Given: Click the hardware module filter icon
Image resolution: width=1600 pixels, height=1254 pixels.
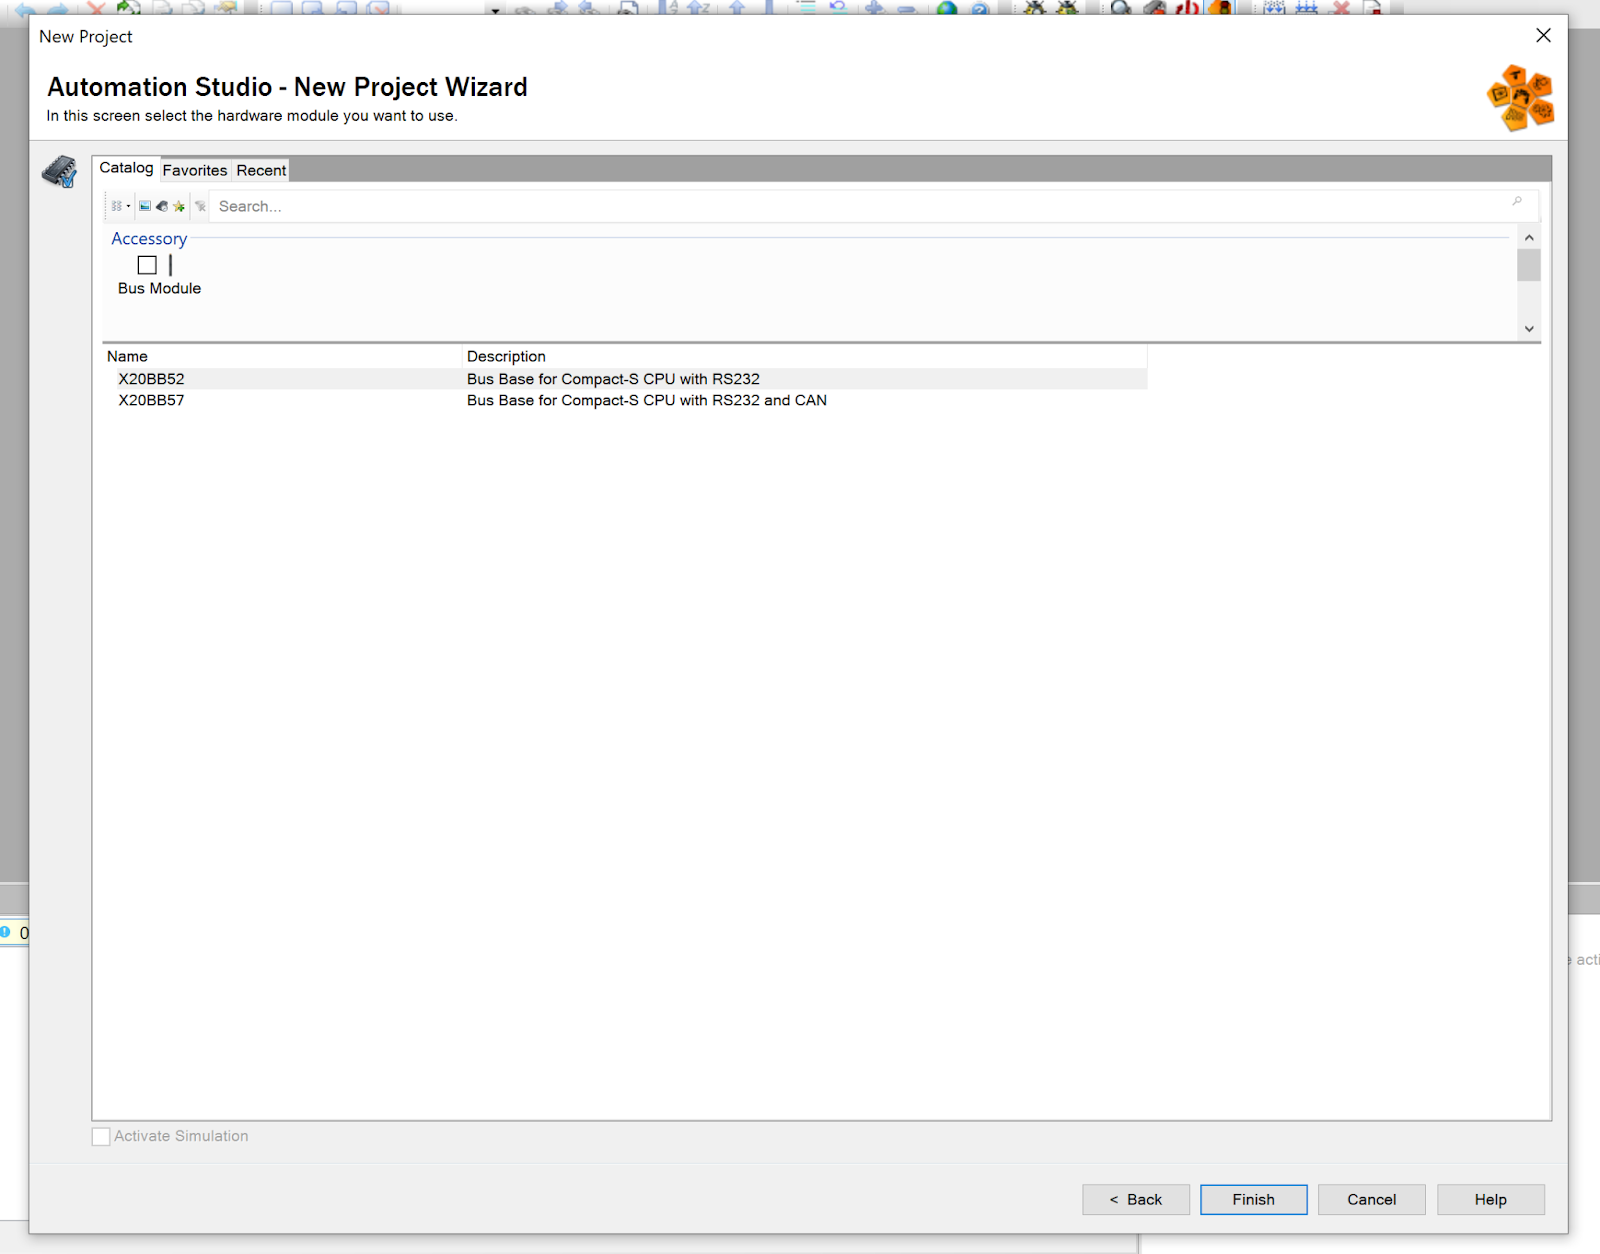Looking at the screenshot, I should 162,206.
